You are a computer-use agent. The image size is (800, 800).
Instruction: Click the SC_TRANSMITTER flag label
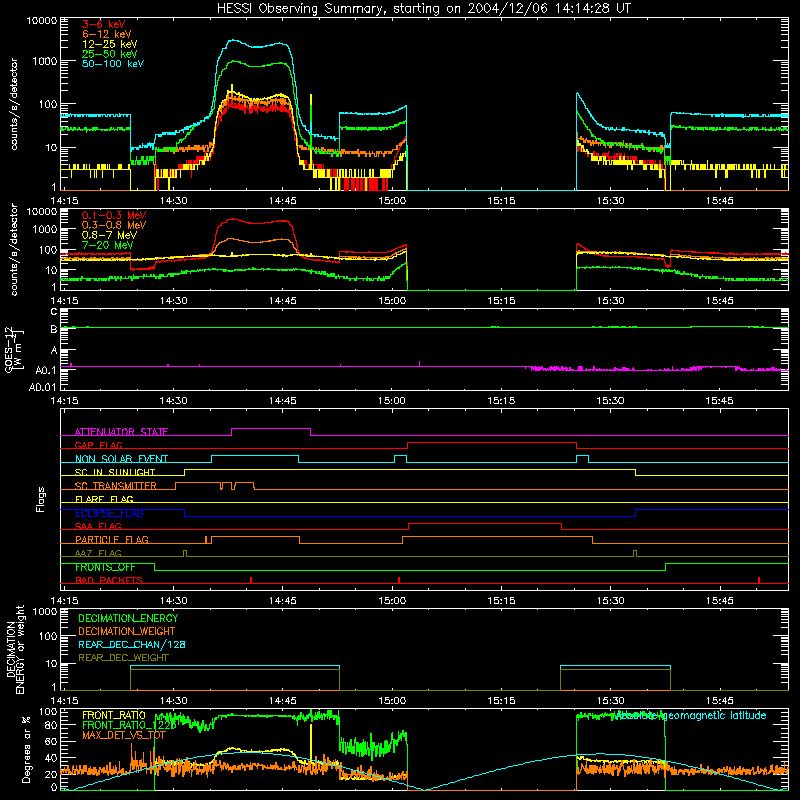[x=116, y=486]
